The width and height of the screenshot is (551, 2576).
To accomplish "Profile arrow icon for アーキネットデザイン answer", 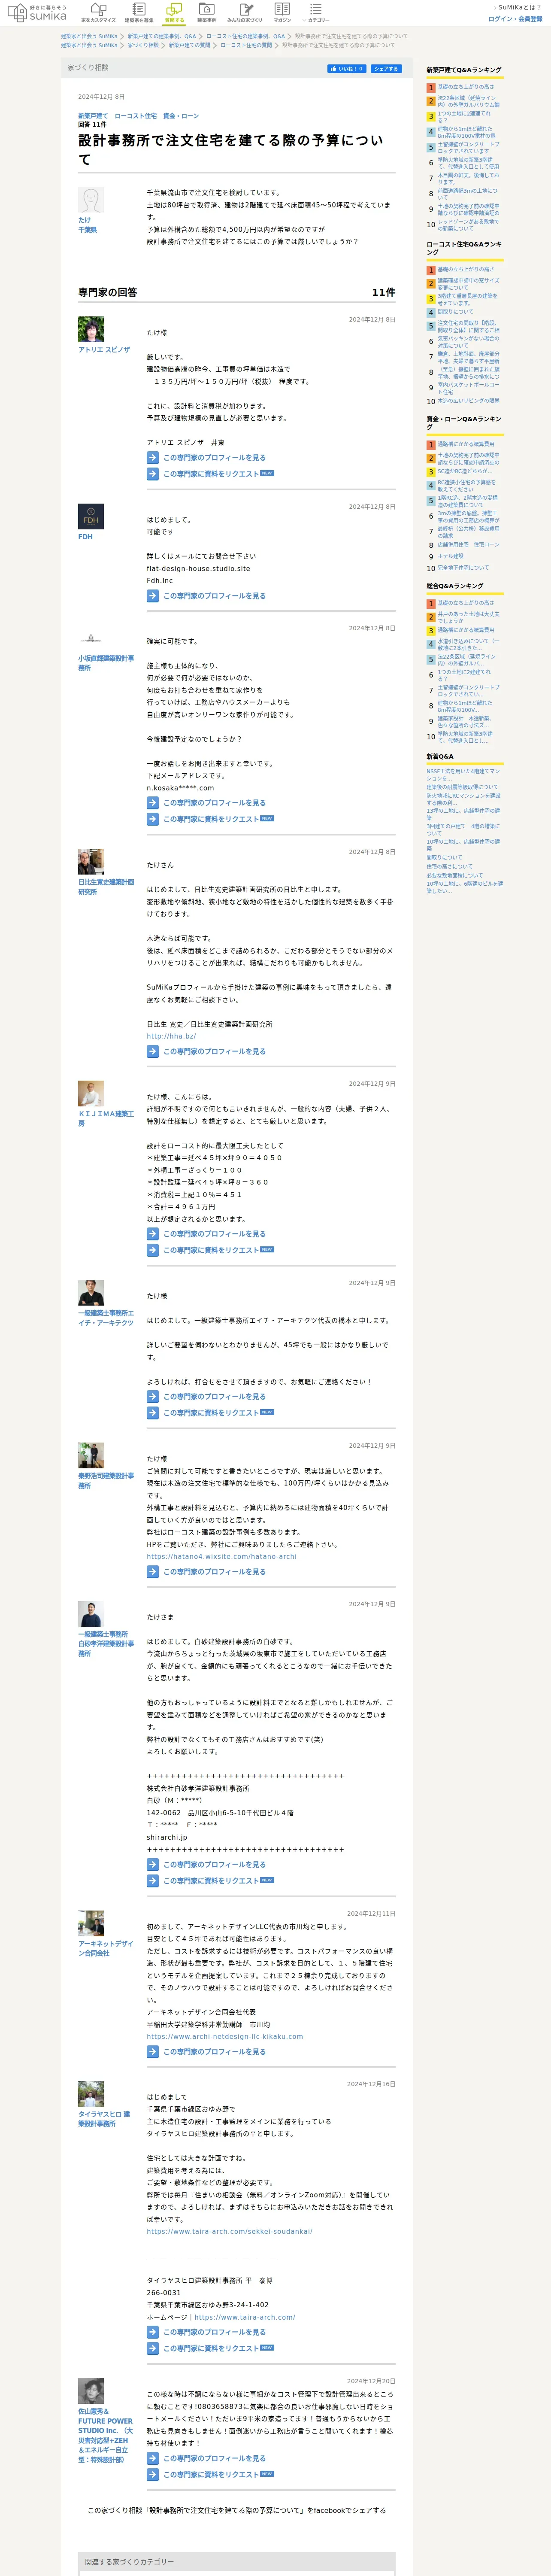I will (x=153, y=2052).
